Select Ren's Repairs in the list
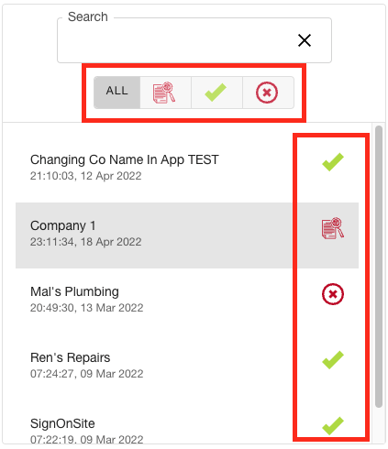The height and width of the screenshot is (449, 388). point(187,367)
